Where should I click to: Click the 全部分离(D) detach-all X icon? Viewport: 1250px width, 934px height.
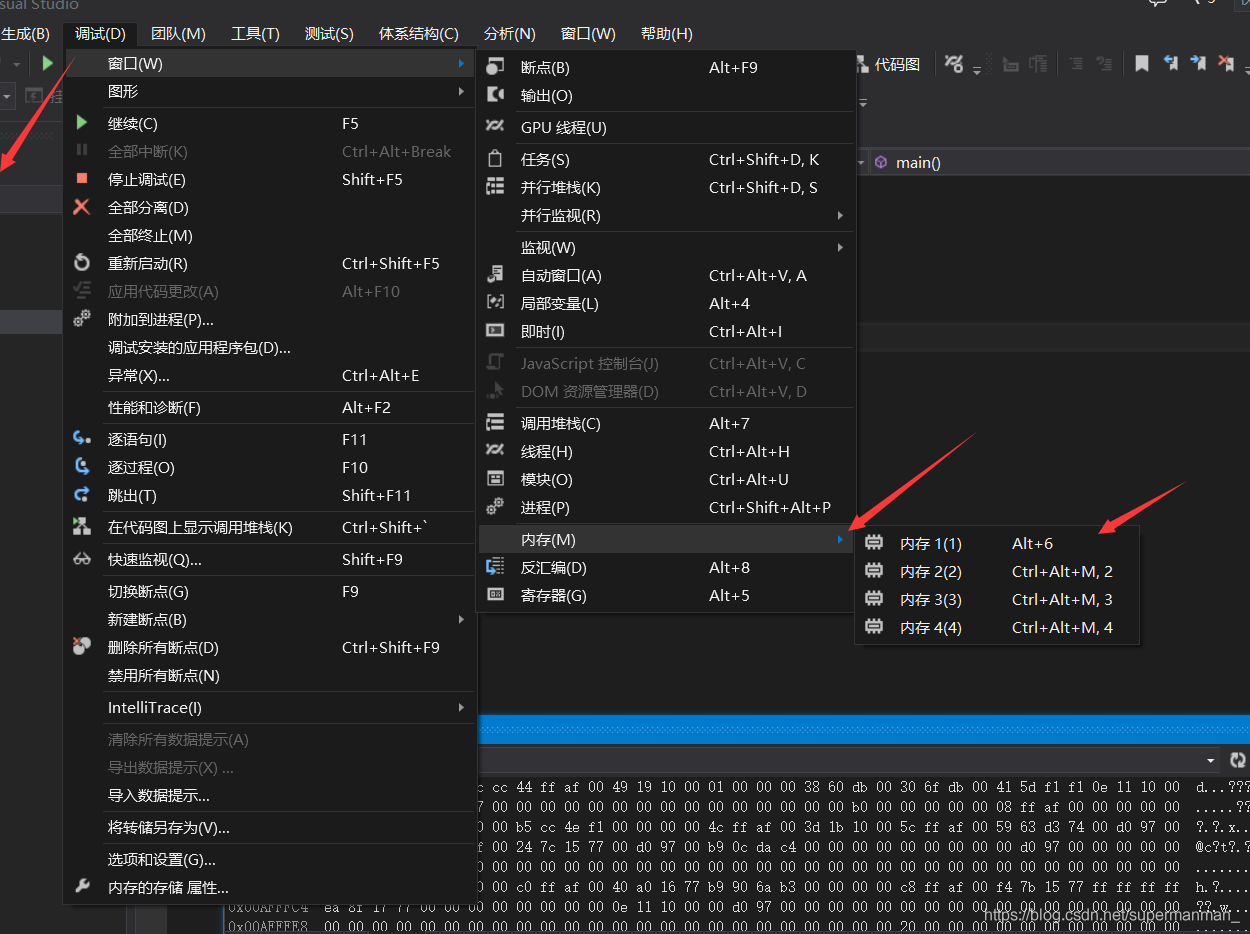pyautogui.click(x=82, y=207)
